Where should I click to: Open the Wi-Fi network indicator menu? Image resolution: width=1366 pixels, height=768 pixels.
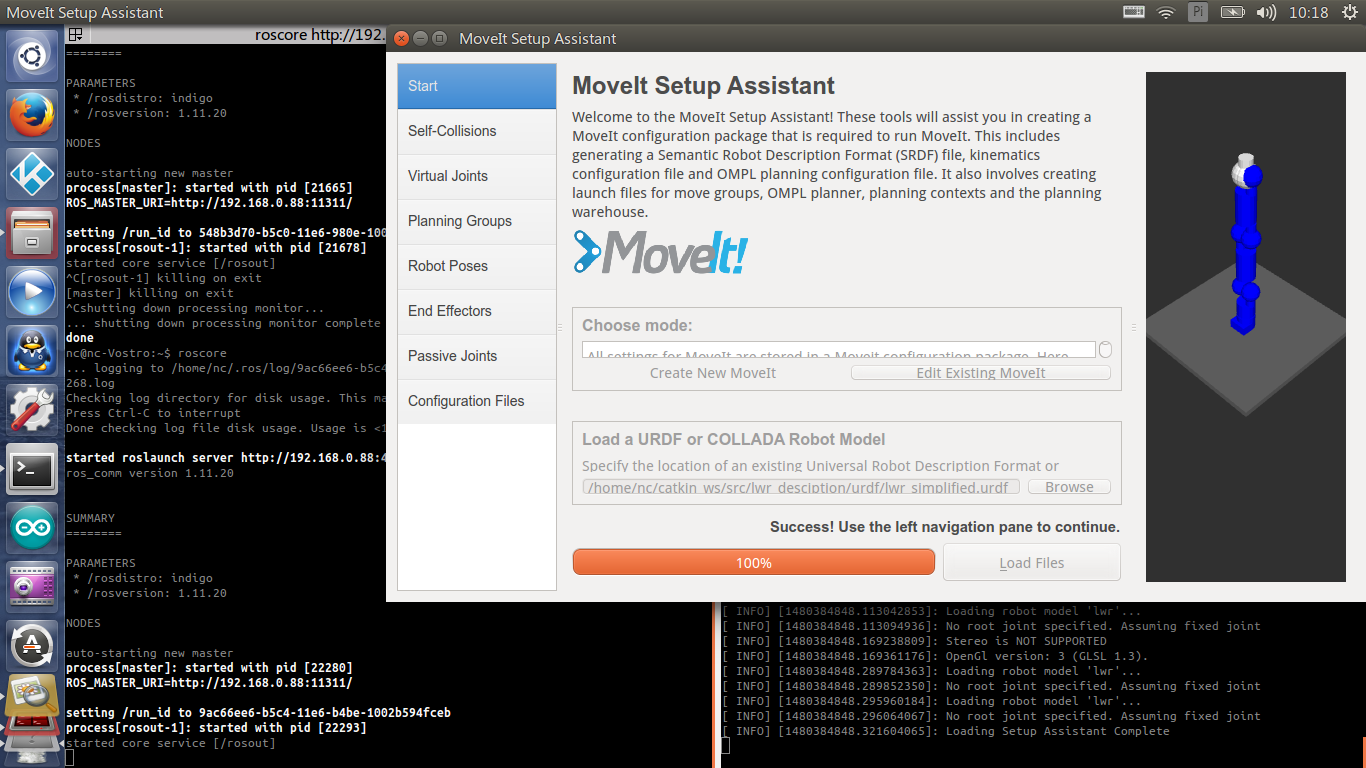click(x=1166, y=13)
